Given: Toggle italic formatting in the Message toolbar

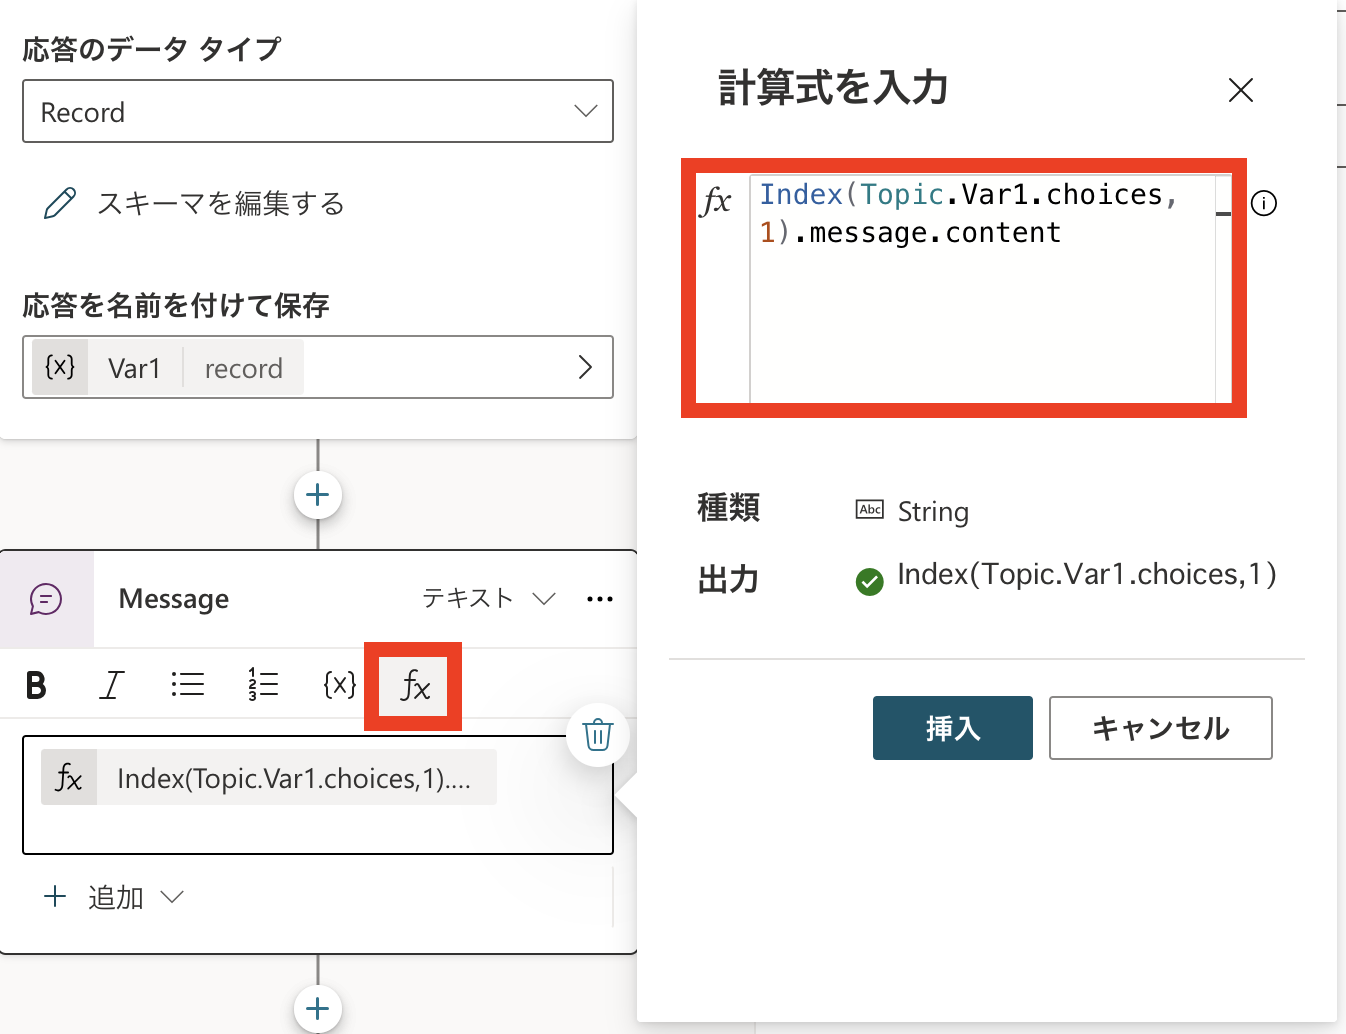Looking at the screenshot, I should 111,685.
